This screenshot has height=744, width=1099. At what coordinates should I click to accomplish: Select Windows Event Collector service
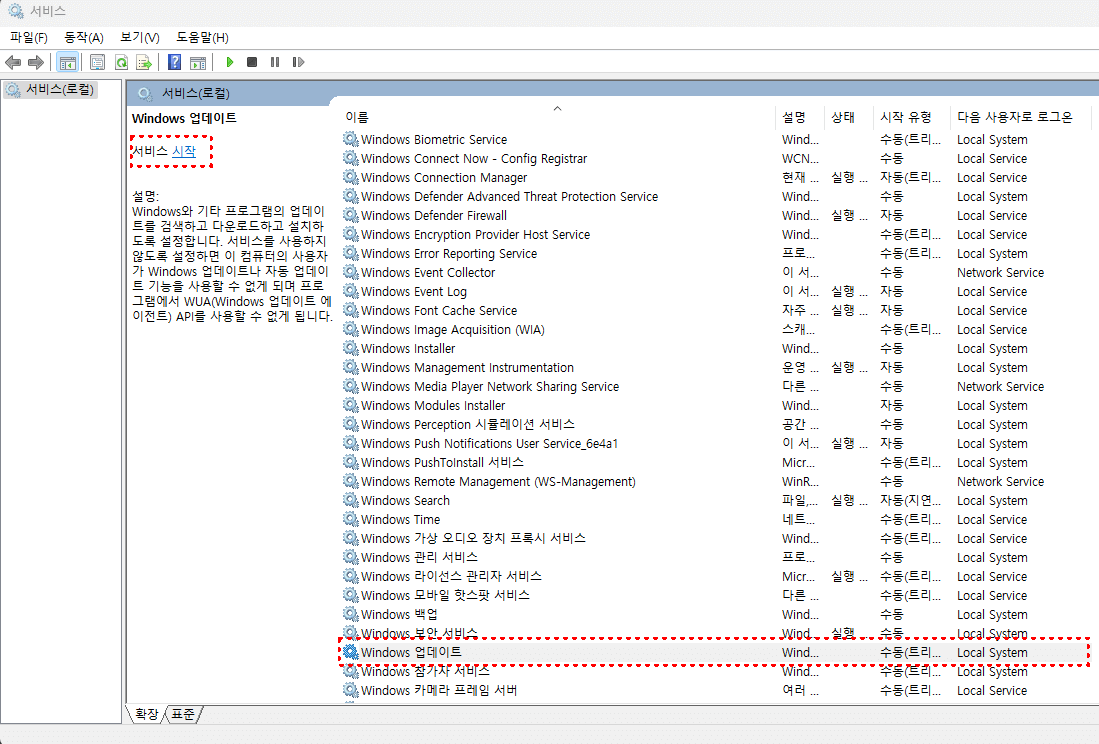tap(715, 273)
